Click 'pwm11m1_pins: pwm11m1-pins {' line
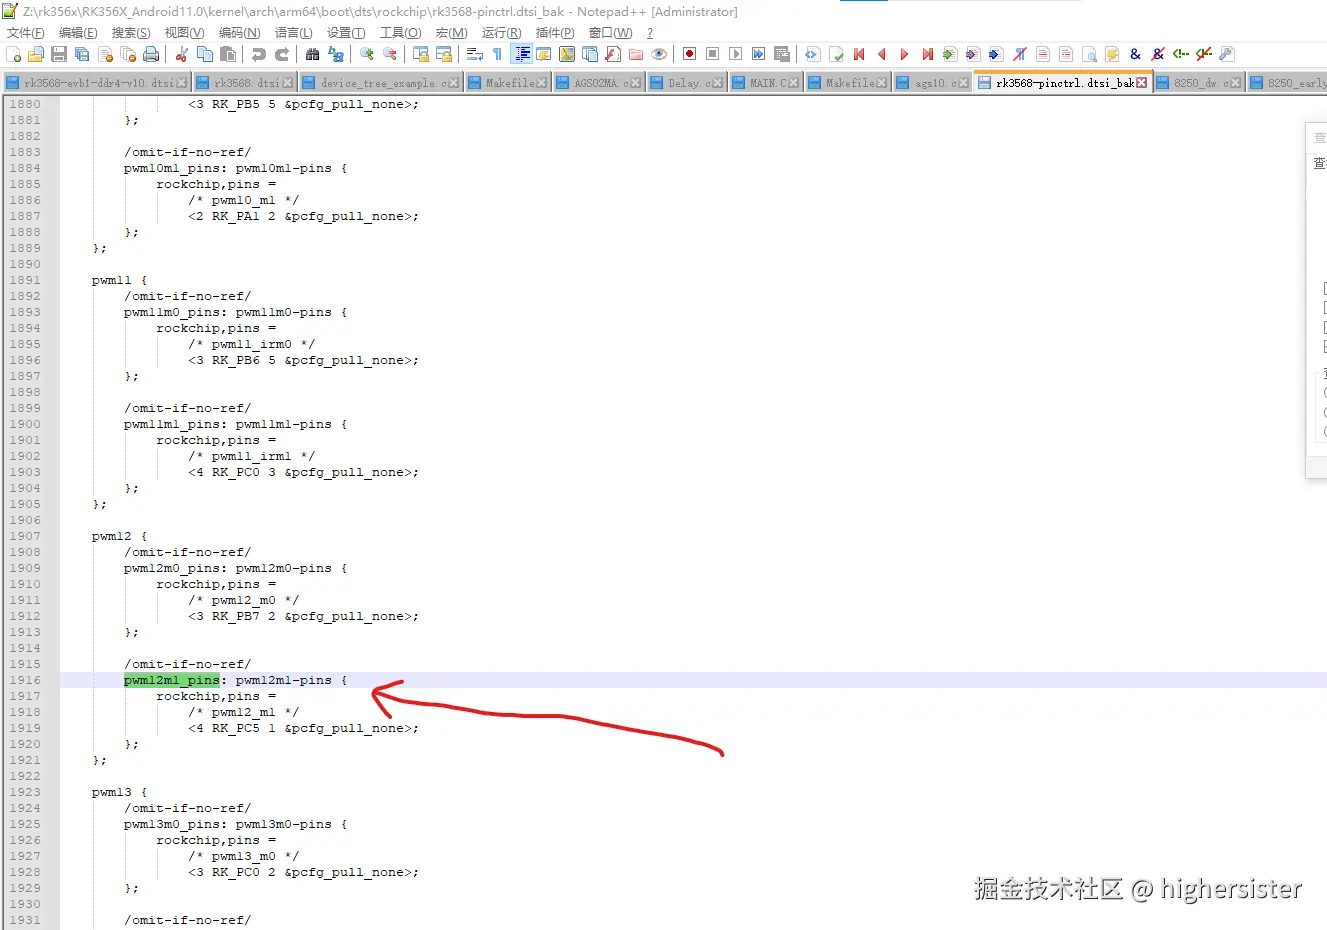This screenshot has width=1327, height=930. click(x=236, y=424)
